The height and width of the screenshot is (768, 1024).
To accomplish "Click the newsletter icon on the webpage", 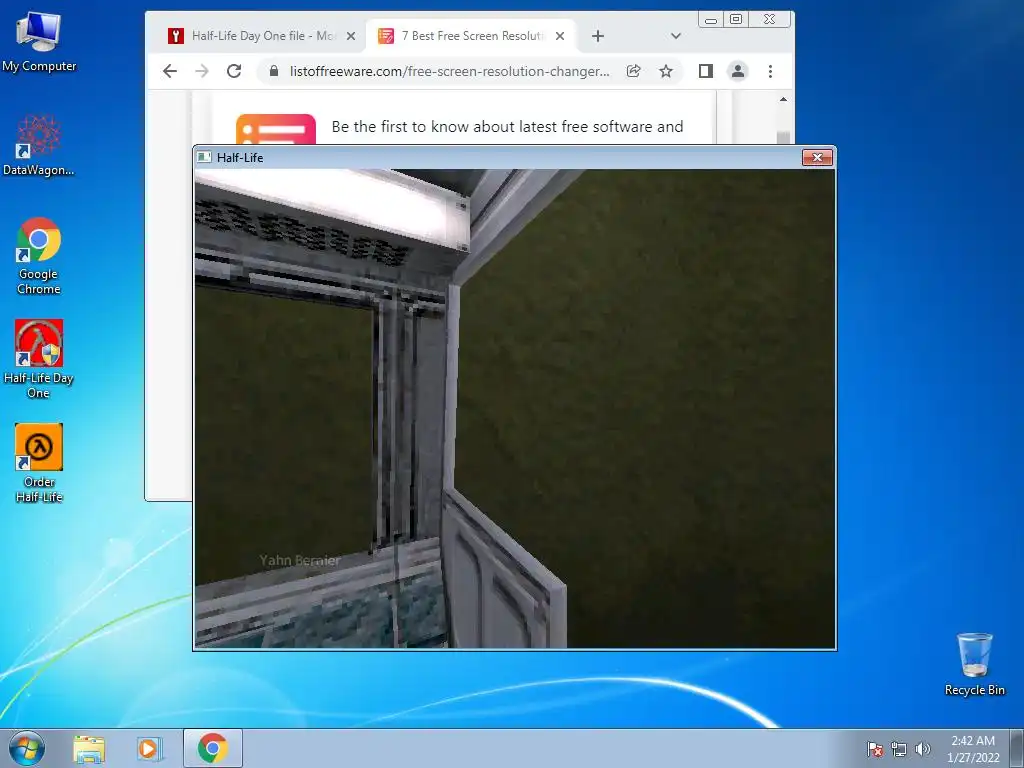I will click(276, 129).
